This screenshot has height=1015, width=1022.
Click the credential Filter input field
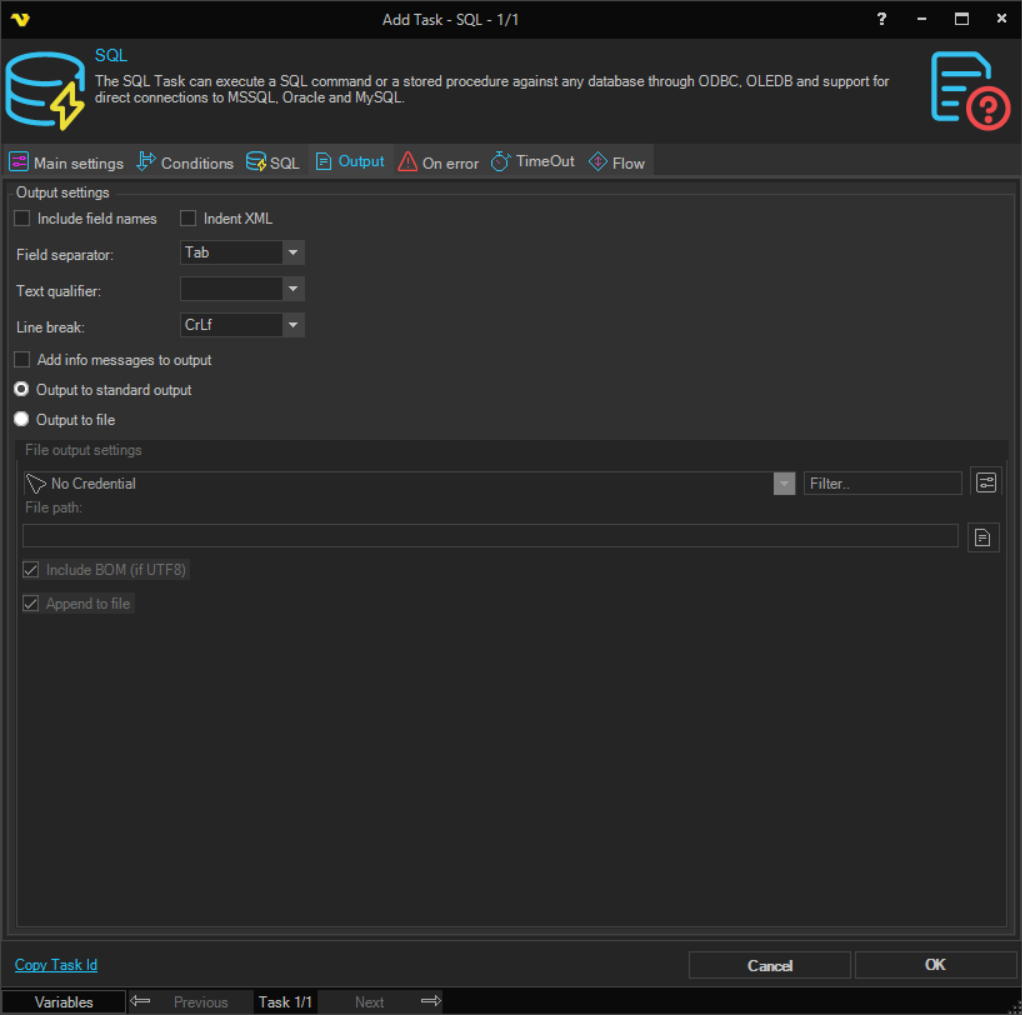point(881,484)
